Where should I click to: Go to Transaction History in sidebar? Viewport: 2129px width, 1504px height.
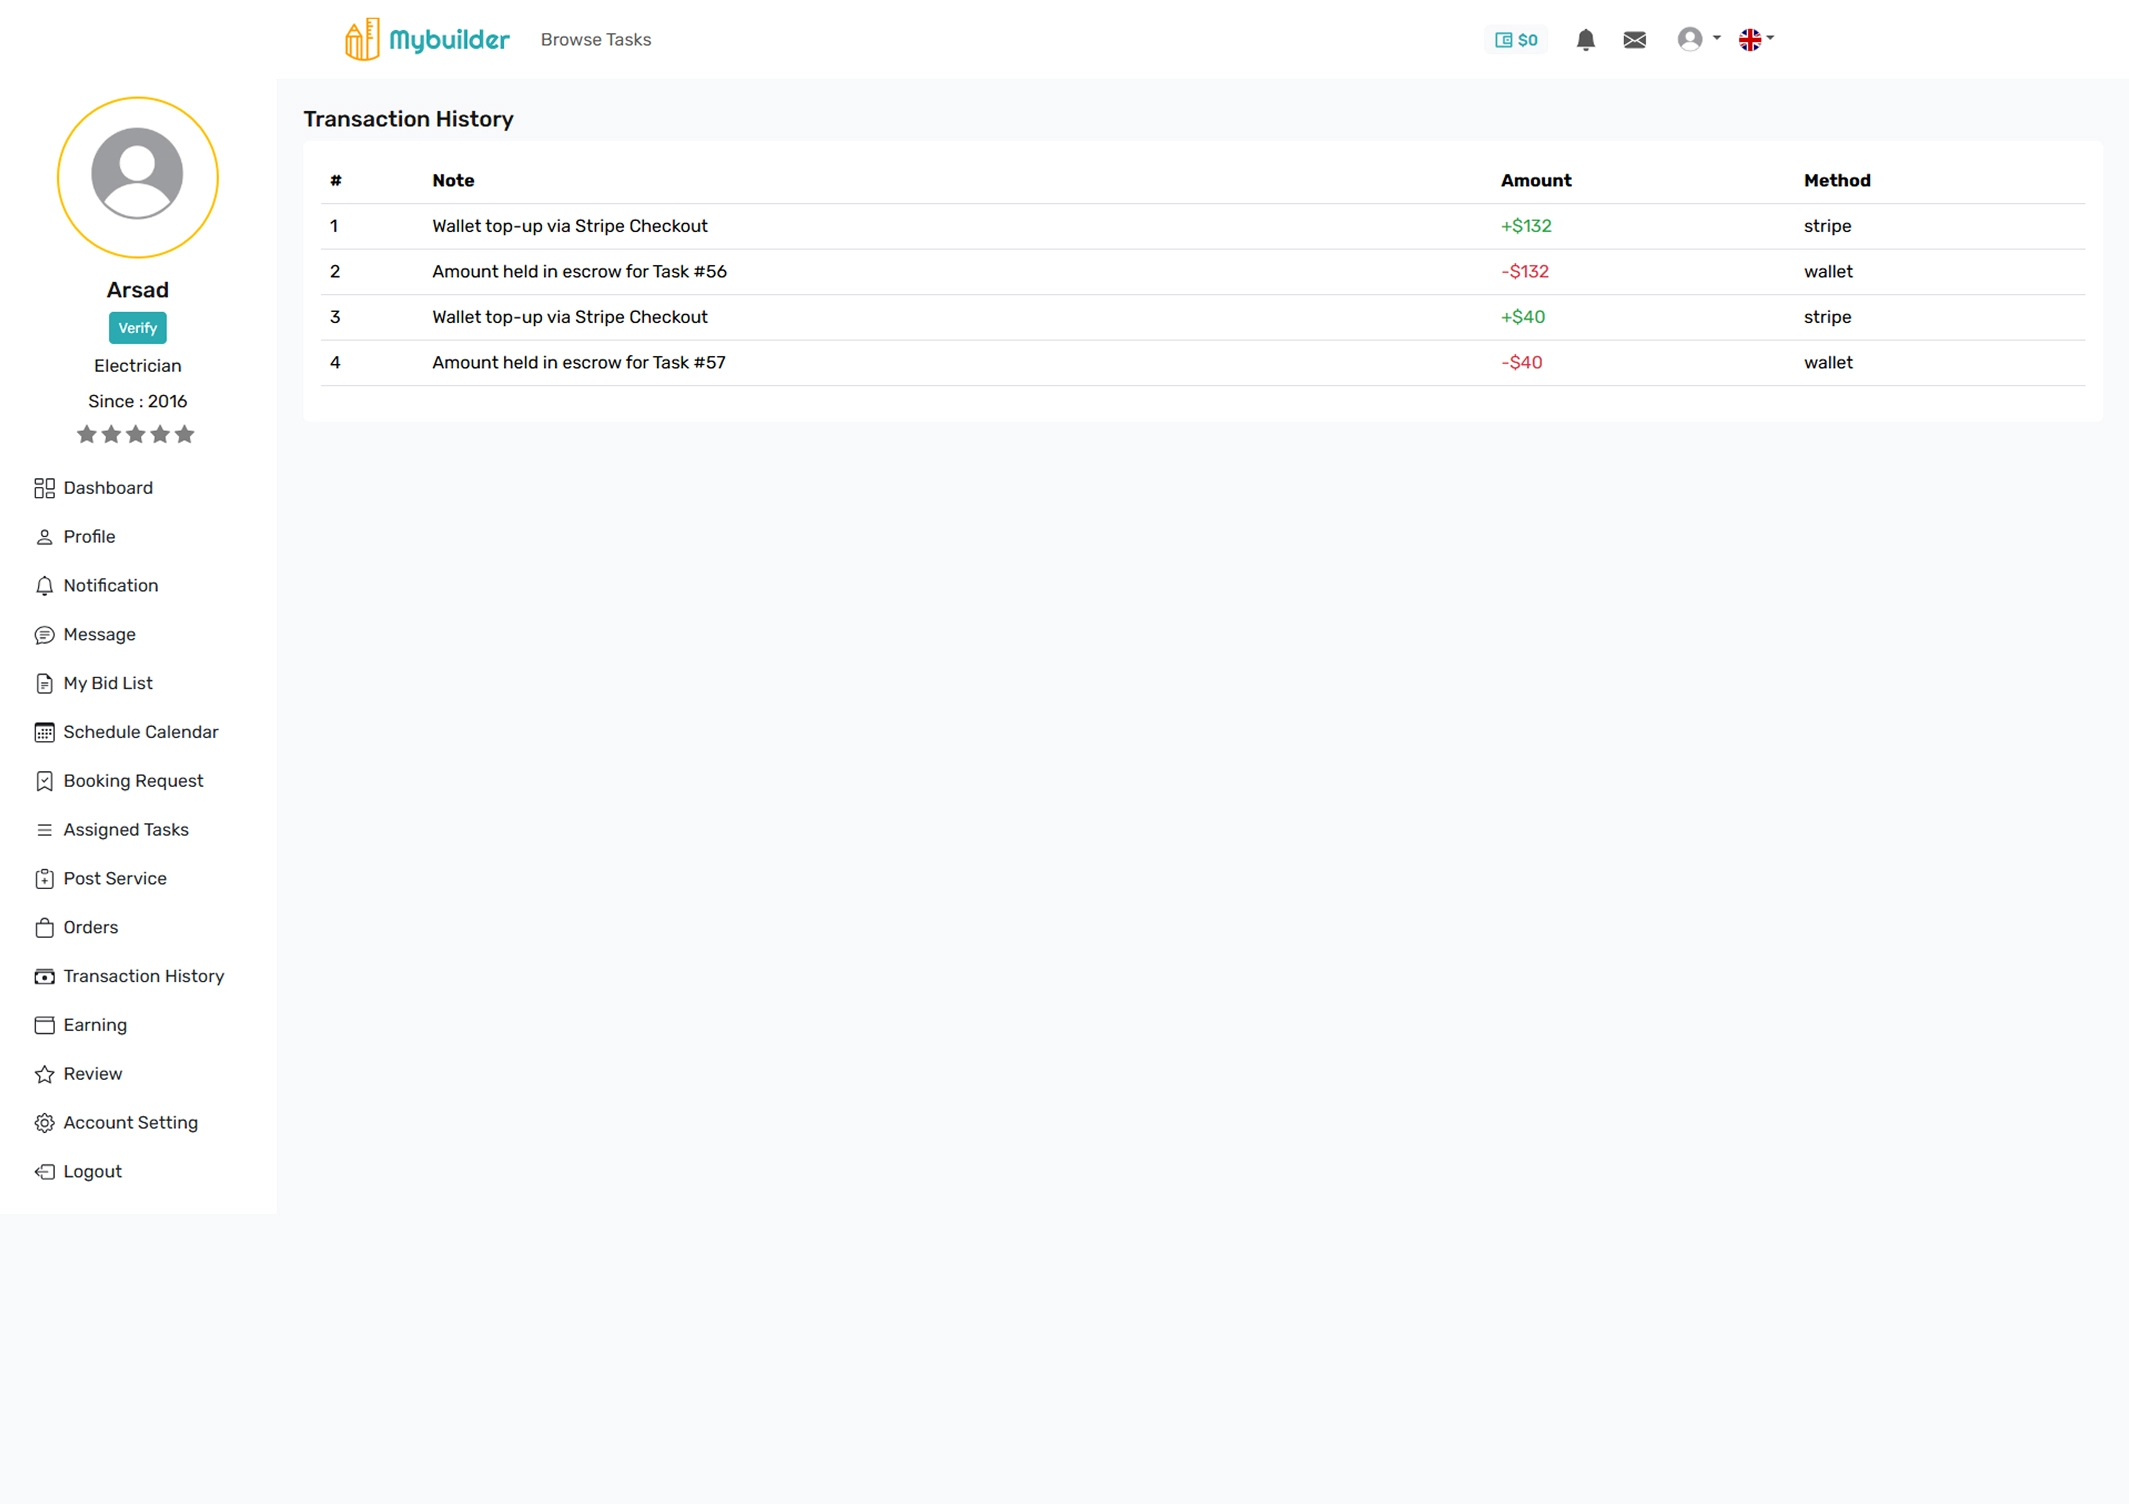click(143, 976)
